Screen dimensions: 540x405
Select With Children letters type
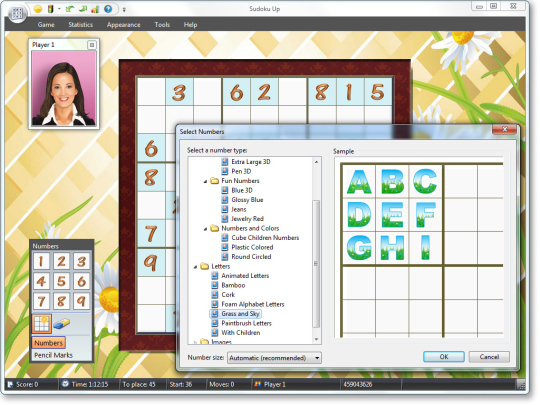240,333
